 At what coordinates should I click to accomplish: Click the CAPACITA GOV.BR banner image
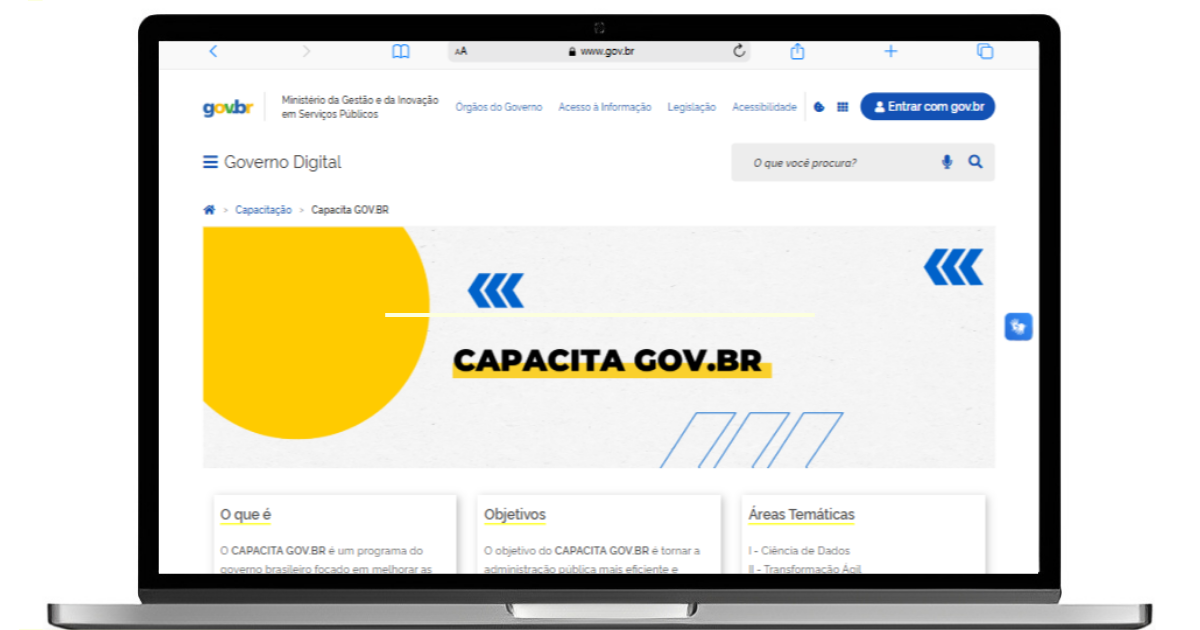pyautogui.click(x=599, y=347)
